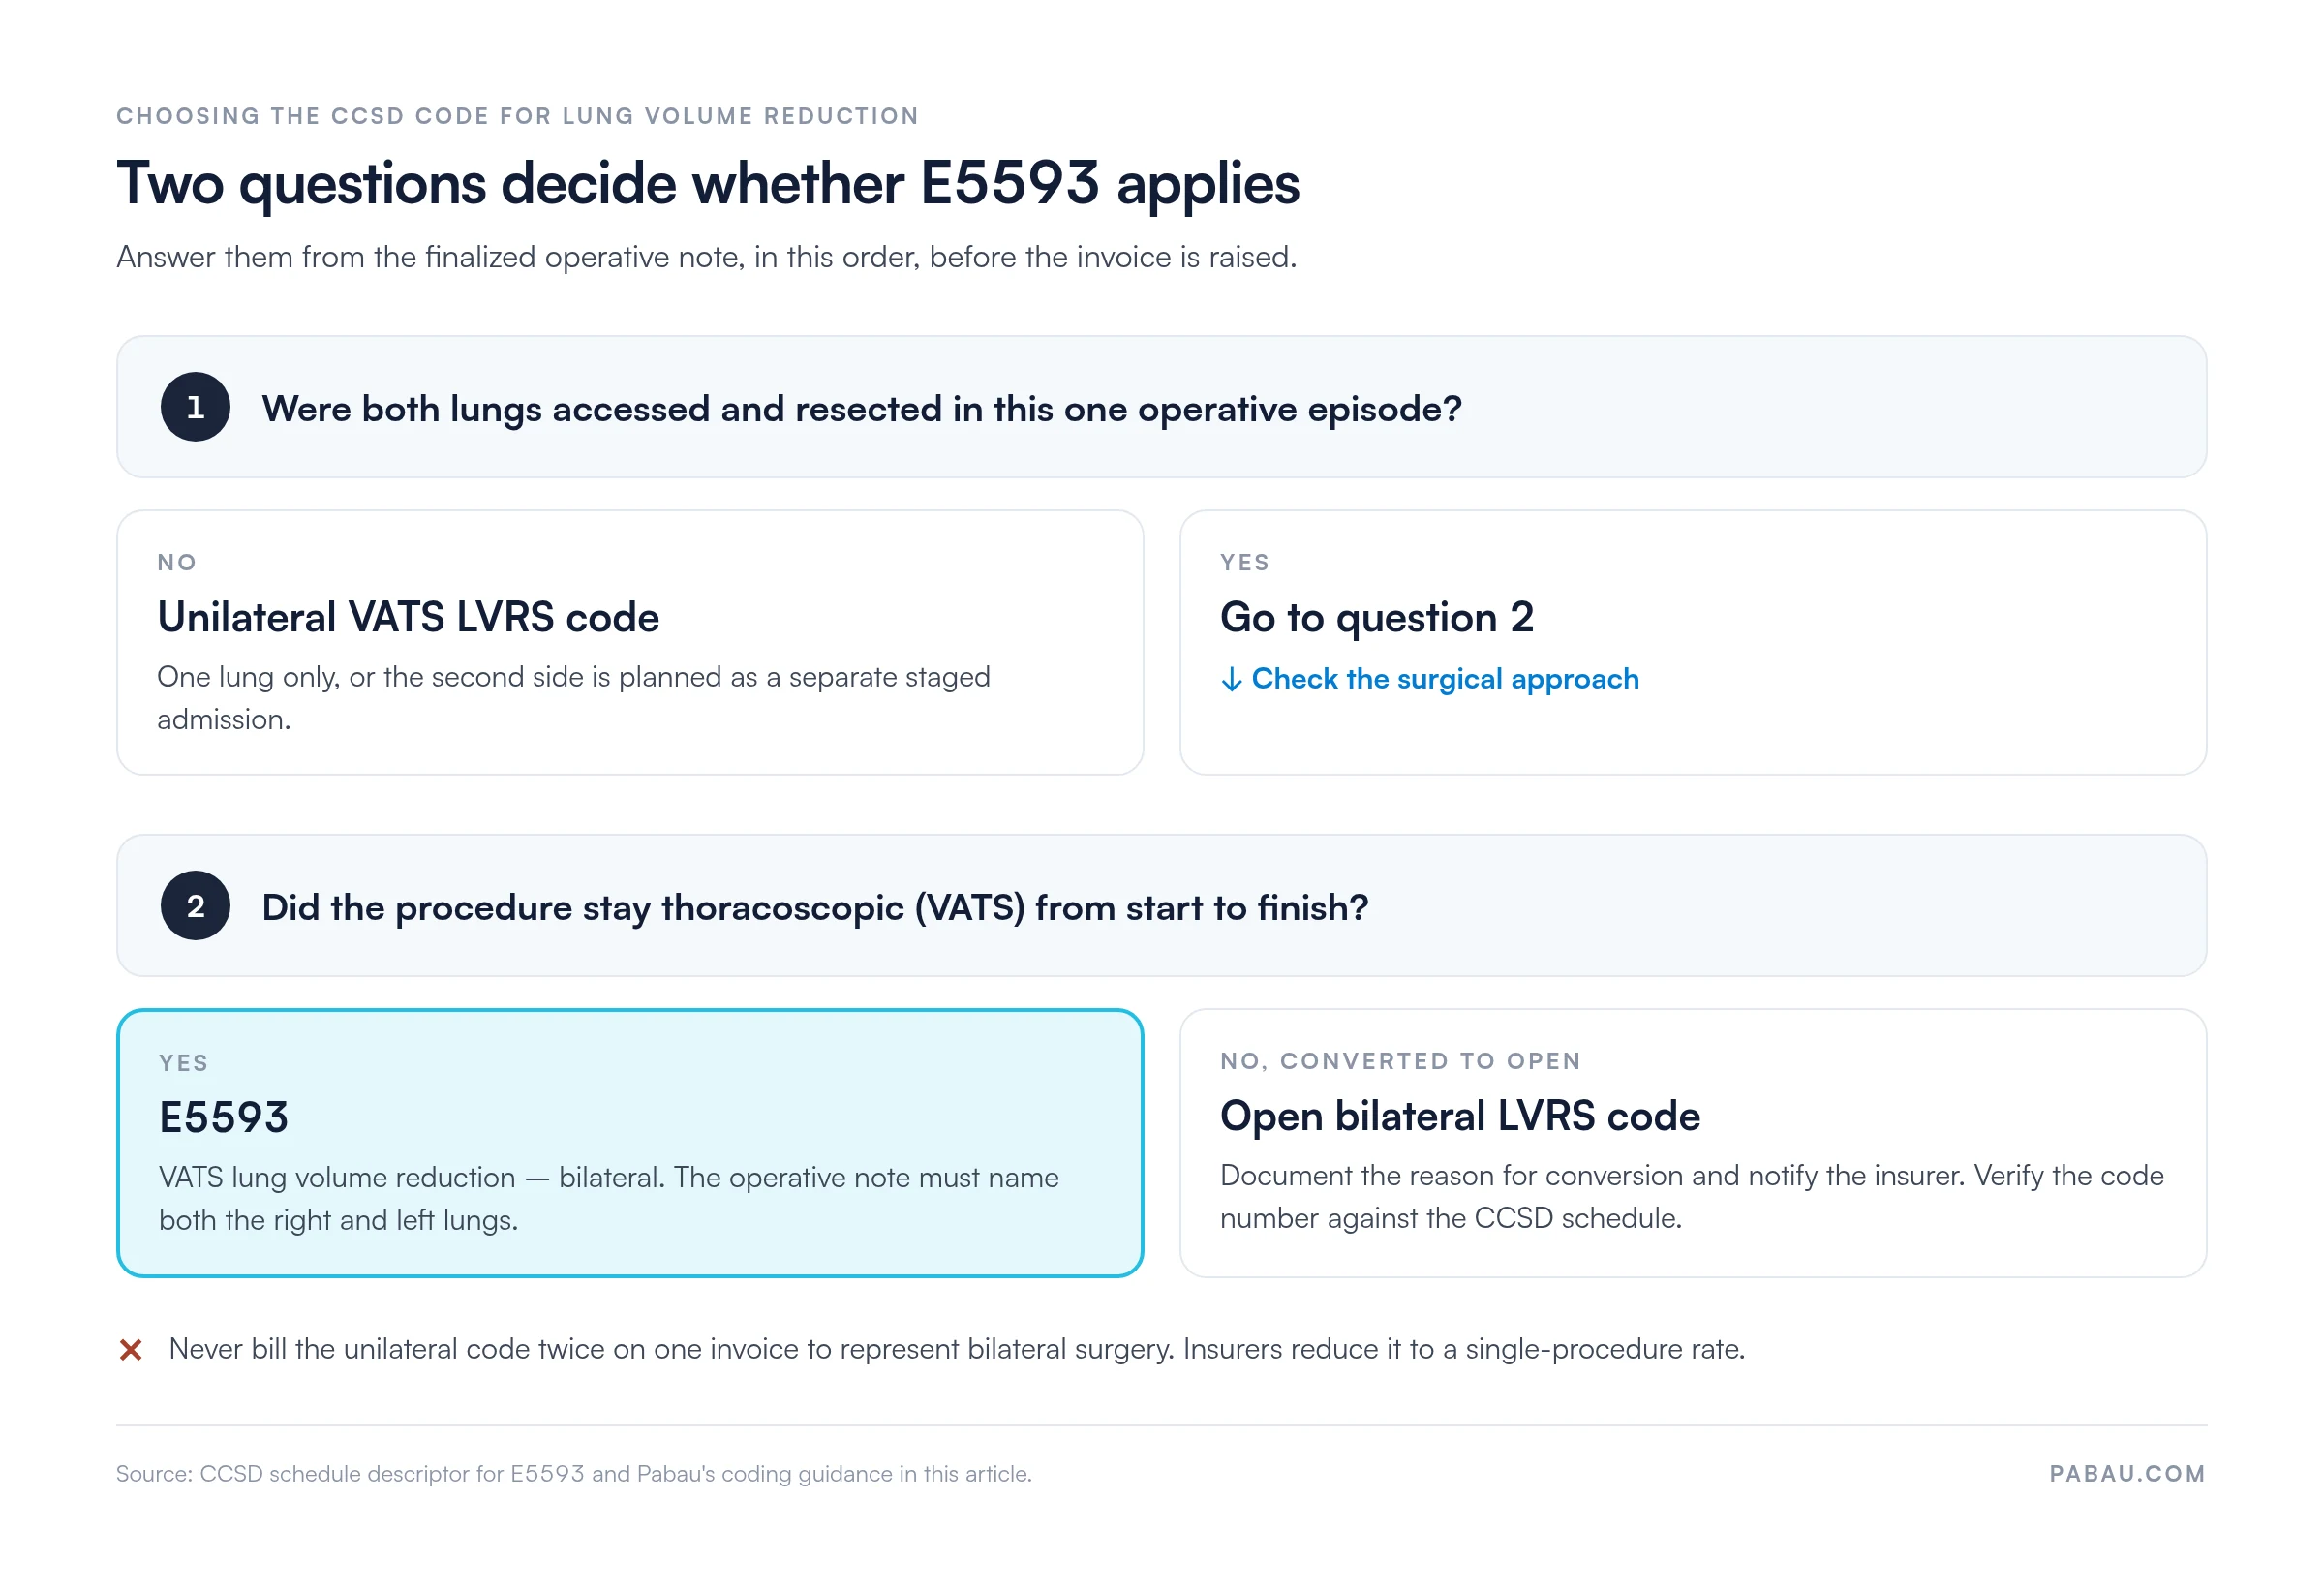Choose the Unilateral VATS LVRS code card
Screen dimensions: 2324x1592
coord(630,643)
